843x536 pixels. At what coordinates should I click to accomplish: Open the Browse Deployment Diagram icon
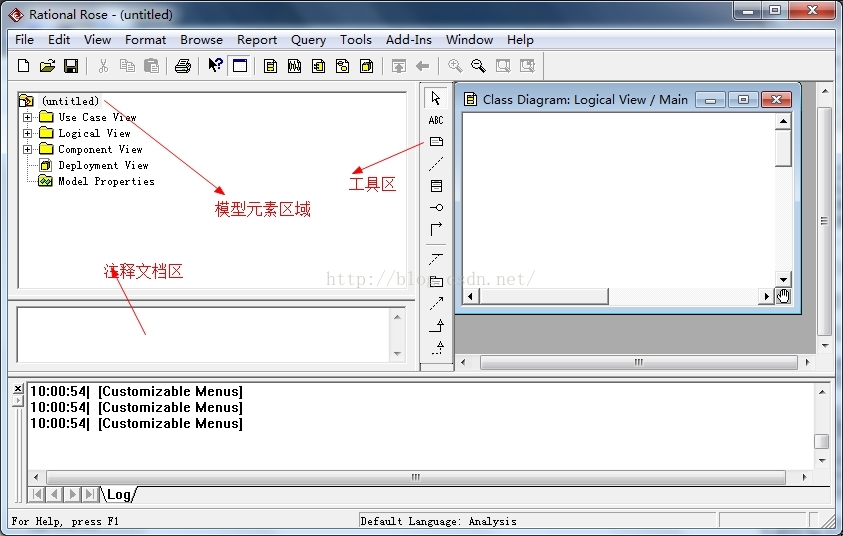[367, 66]
